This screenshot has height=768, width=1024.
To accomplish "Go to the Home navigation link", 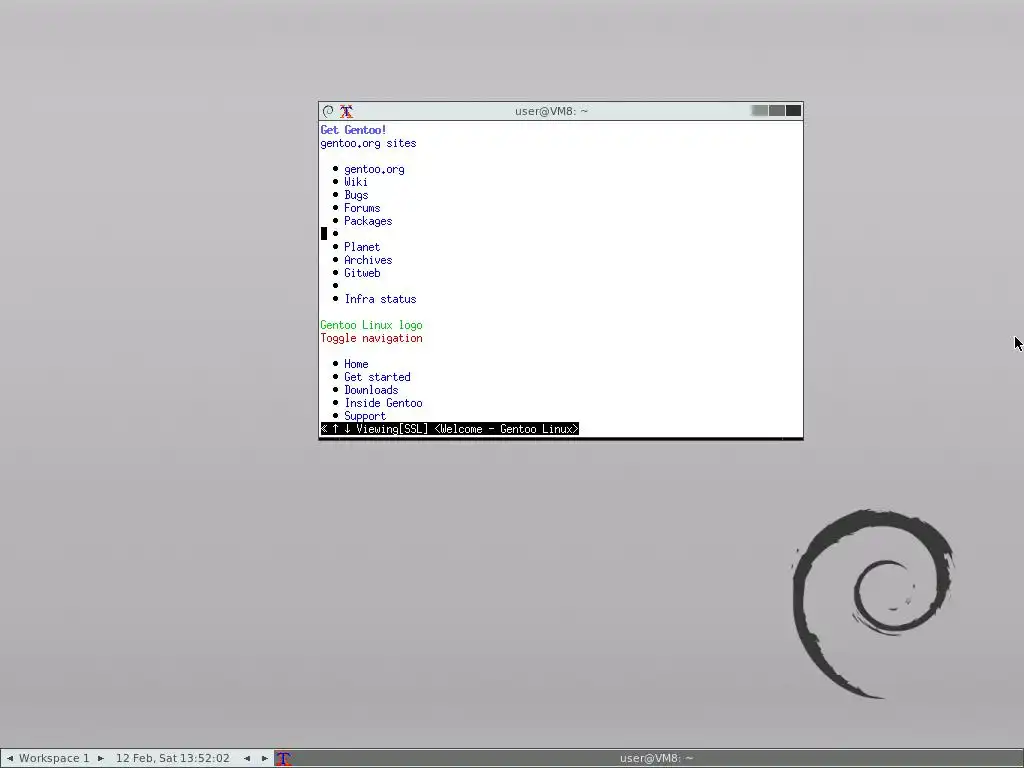I will point(356,364).
